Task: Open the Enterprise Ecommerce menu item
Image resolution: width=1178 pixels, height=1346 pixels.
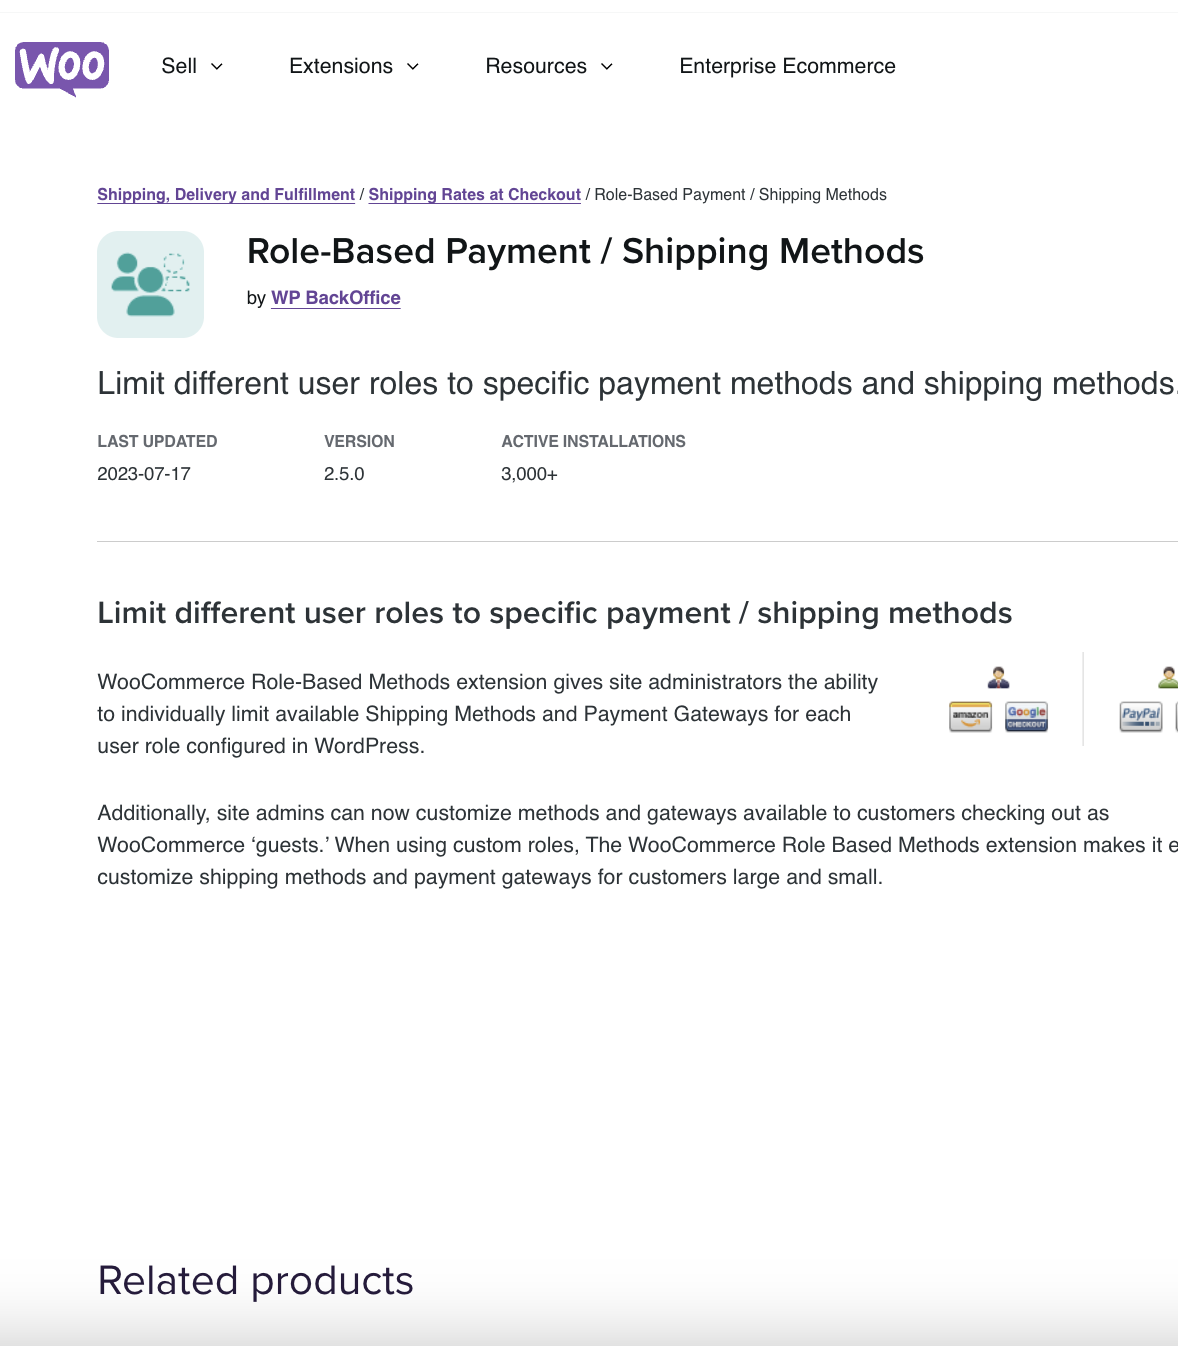Action: tap(787, 66)
